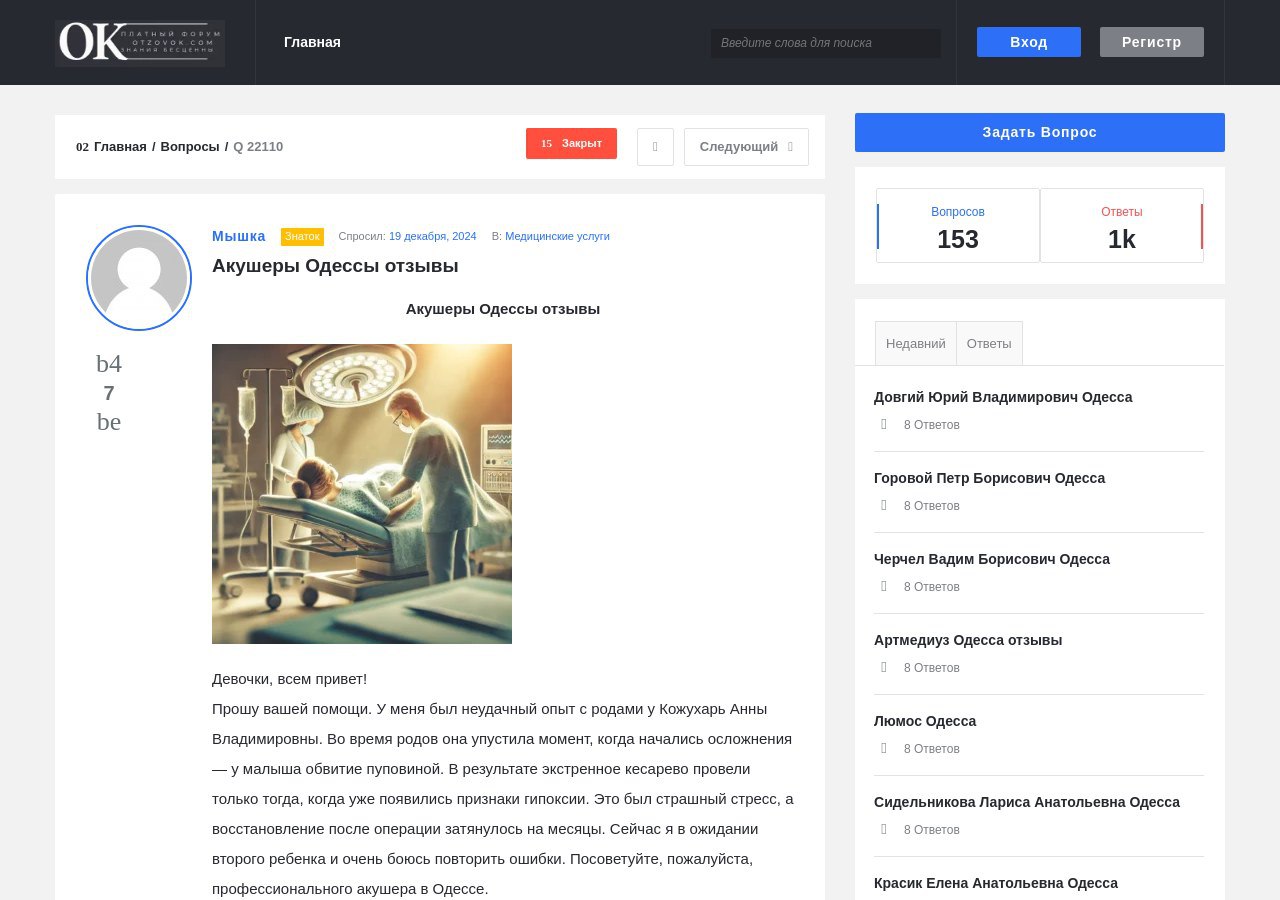Image resolution: width=1280 pixels, height=900 pixels.
Task: Switch to the Недавний tab
Action: 915,343
